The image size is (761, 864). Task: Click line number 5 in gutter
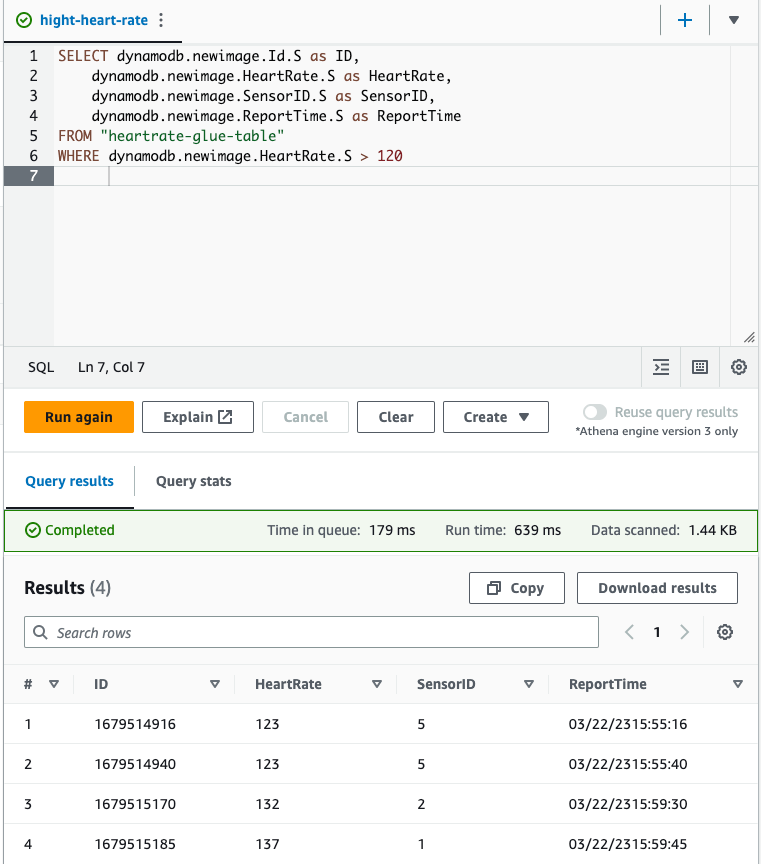[34, 136]
